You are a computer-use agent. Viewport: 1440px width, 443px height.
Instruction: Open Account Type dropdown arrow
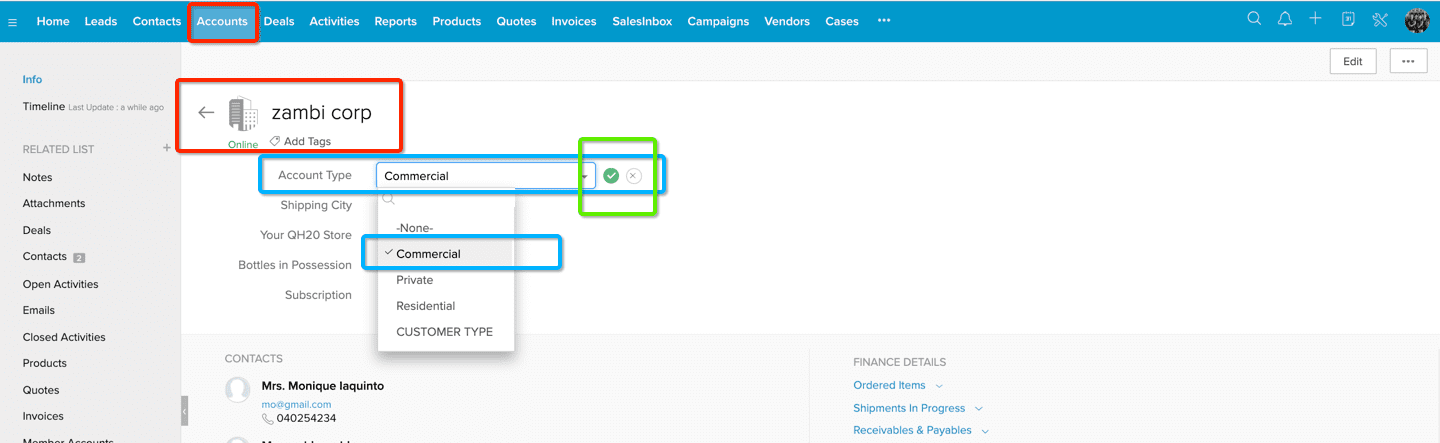click(x=585, y=176)
